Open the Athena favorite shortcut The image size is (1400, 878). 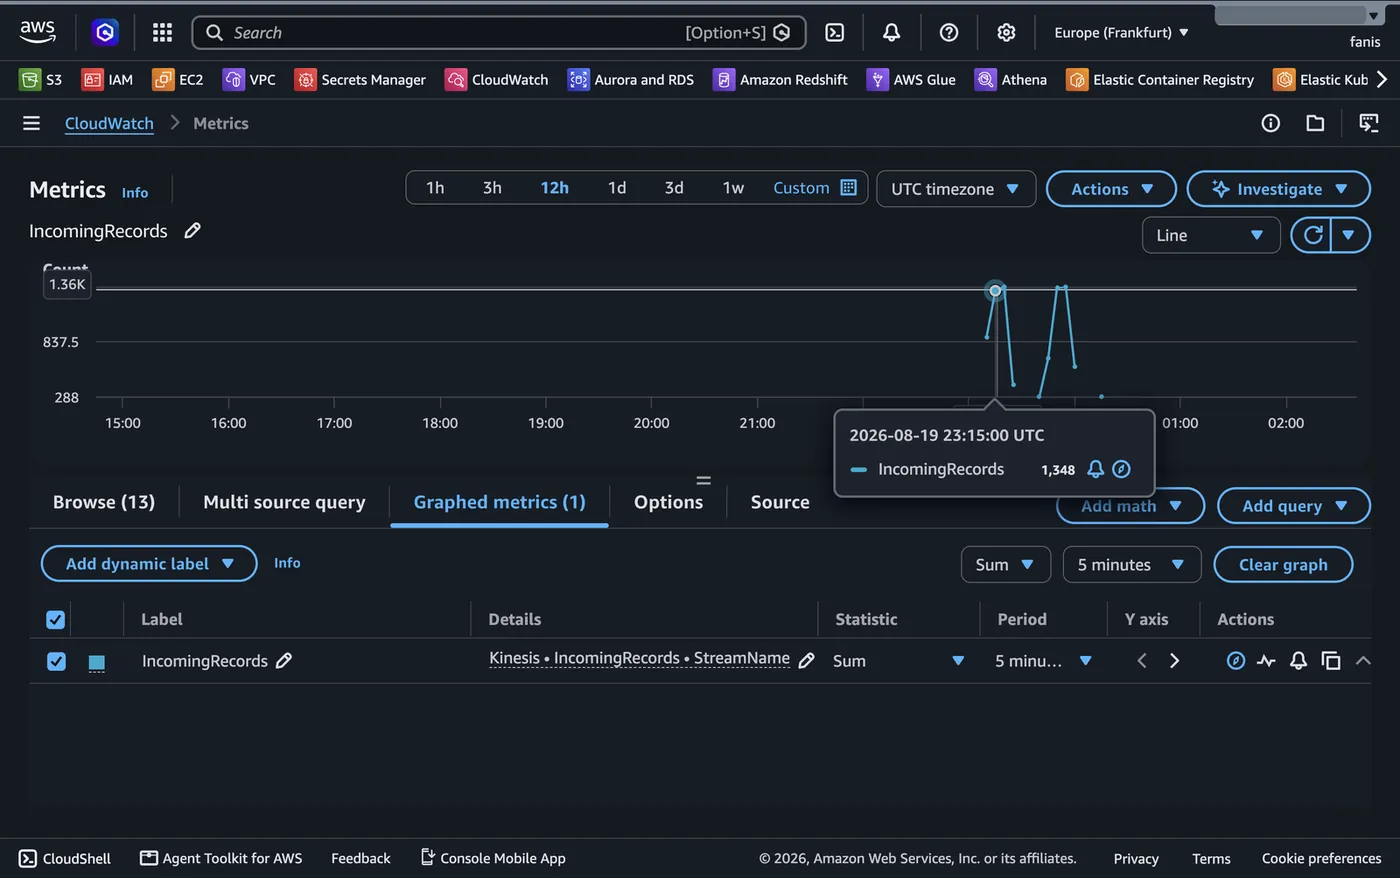pyautogui.click(x=1011, y=80)
